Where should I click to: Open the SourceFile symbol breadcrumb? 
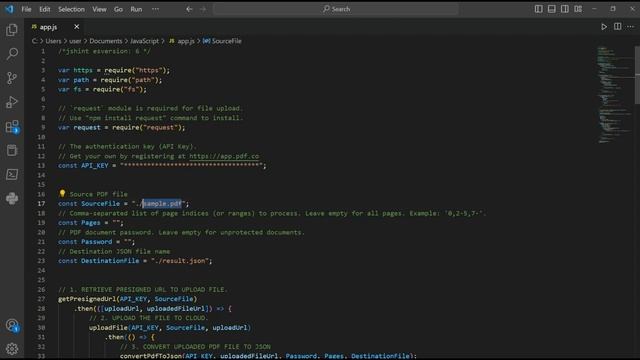(x=222, y=41)
